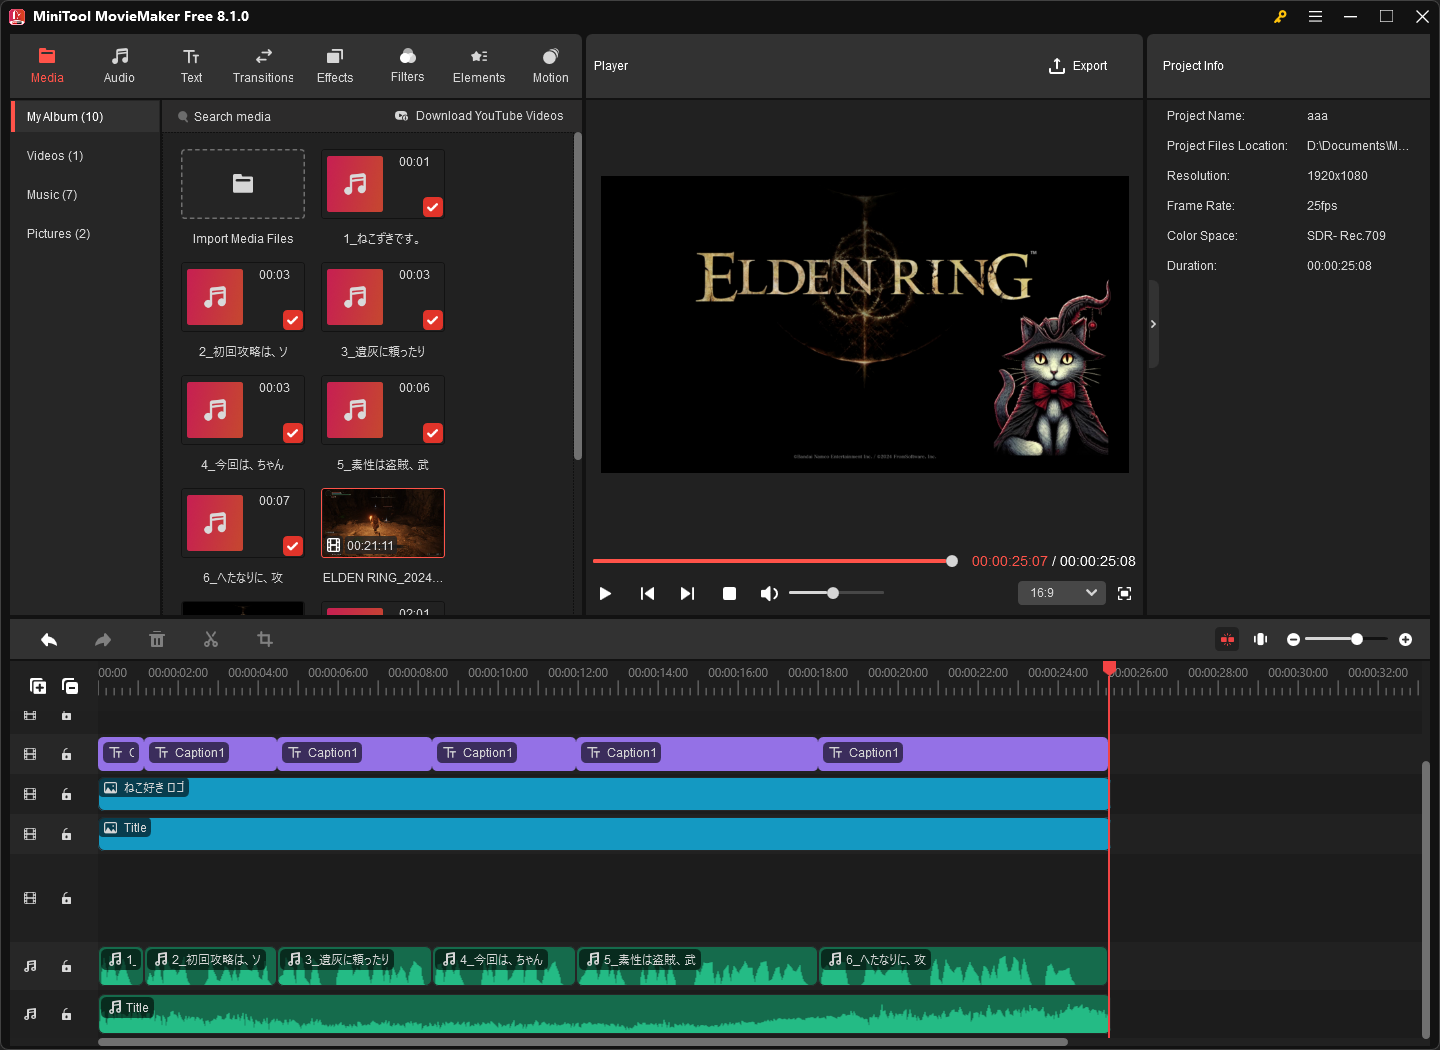Click the timeline horizontal scrollbar
Screen dimensions: 1440x1050
point(583,1042)
